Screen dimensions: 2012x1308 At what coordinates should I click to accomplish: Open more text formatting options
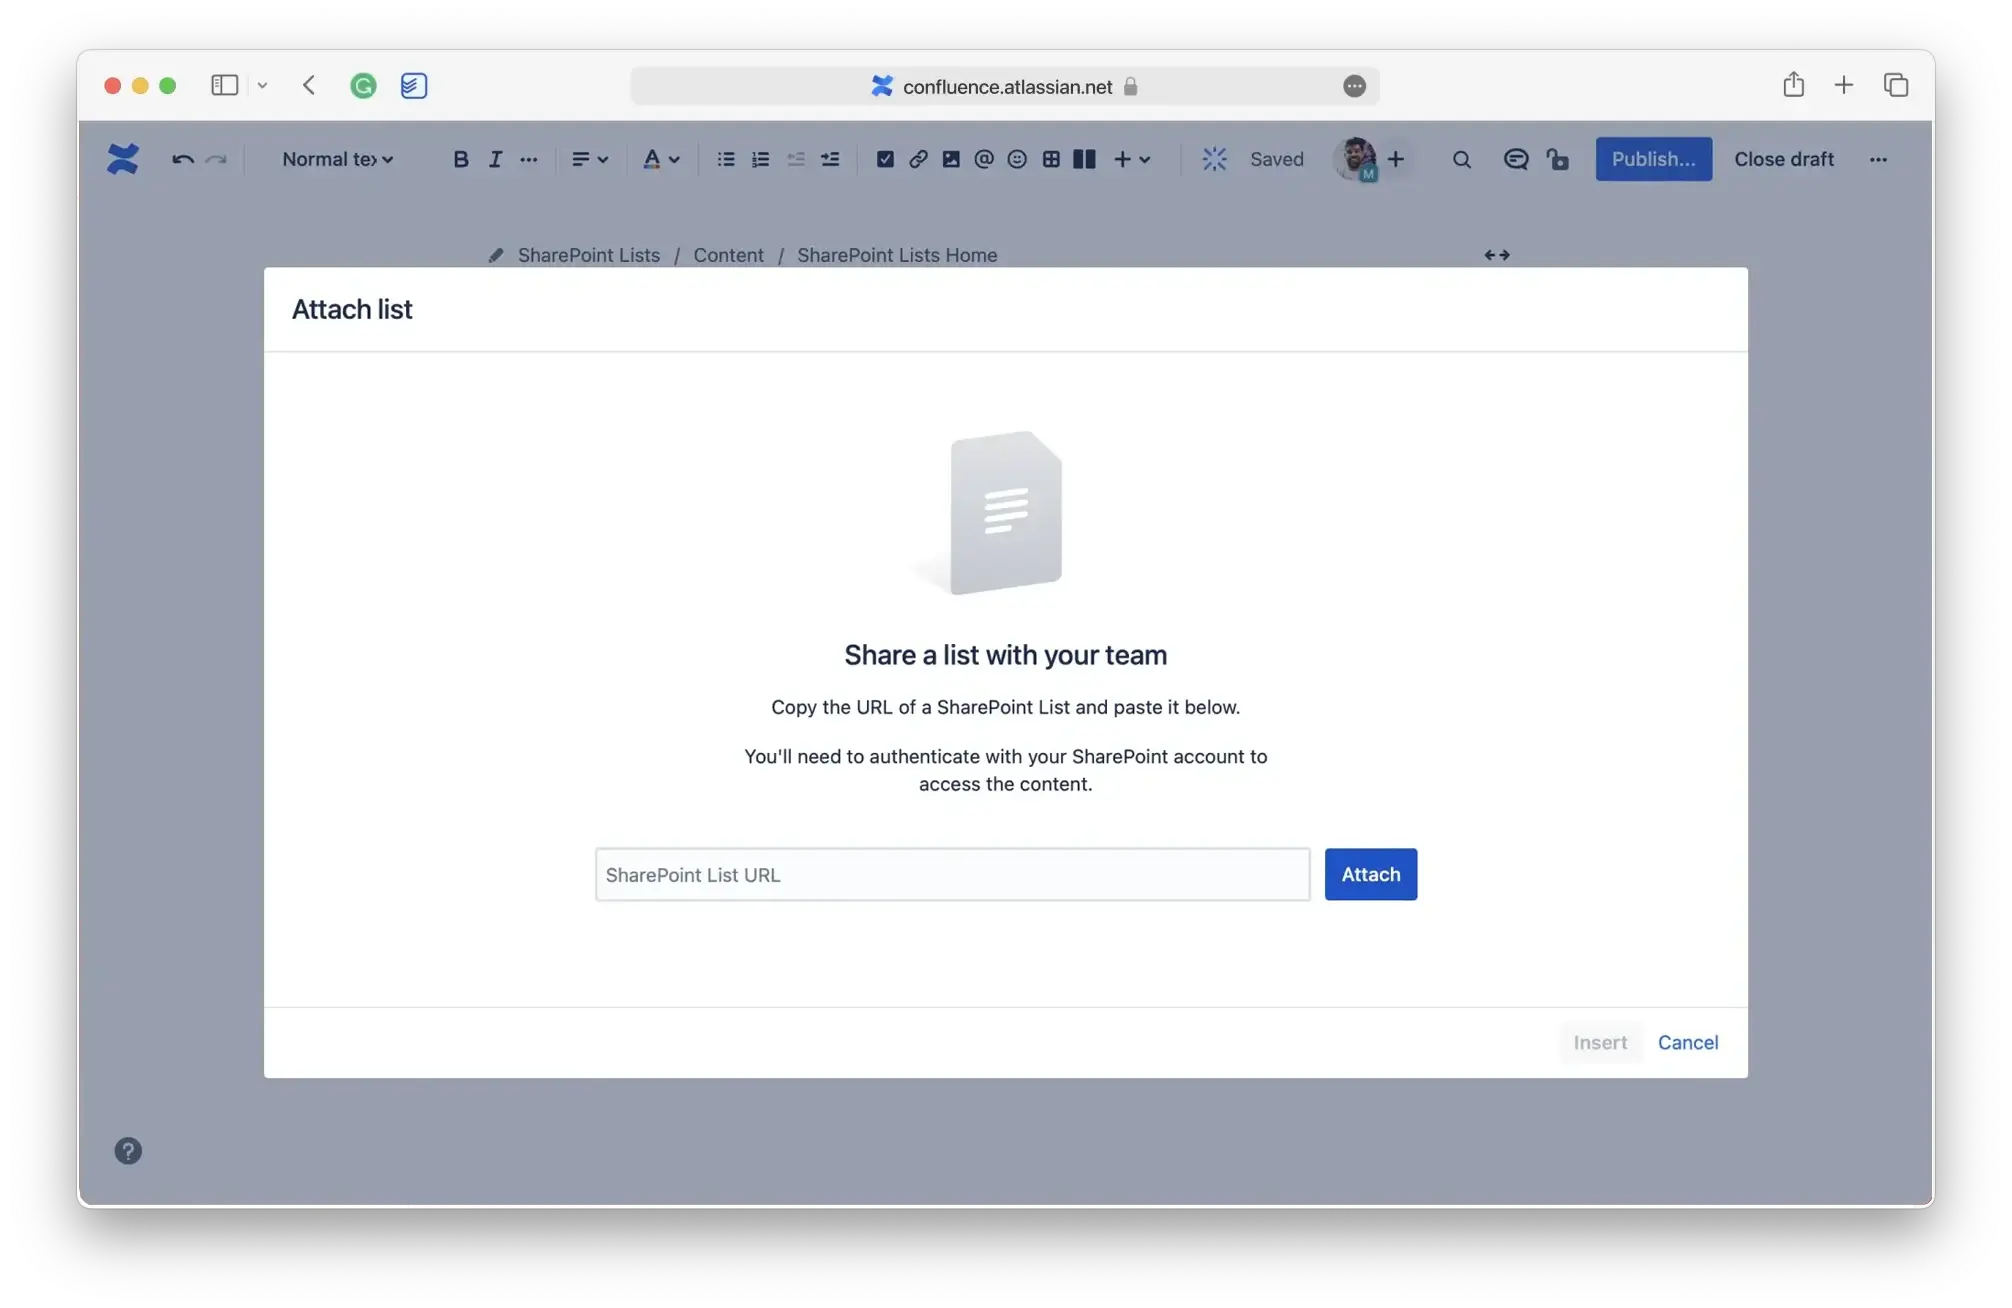[x=529, y=159]
